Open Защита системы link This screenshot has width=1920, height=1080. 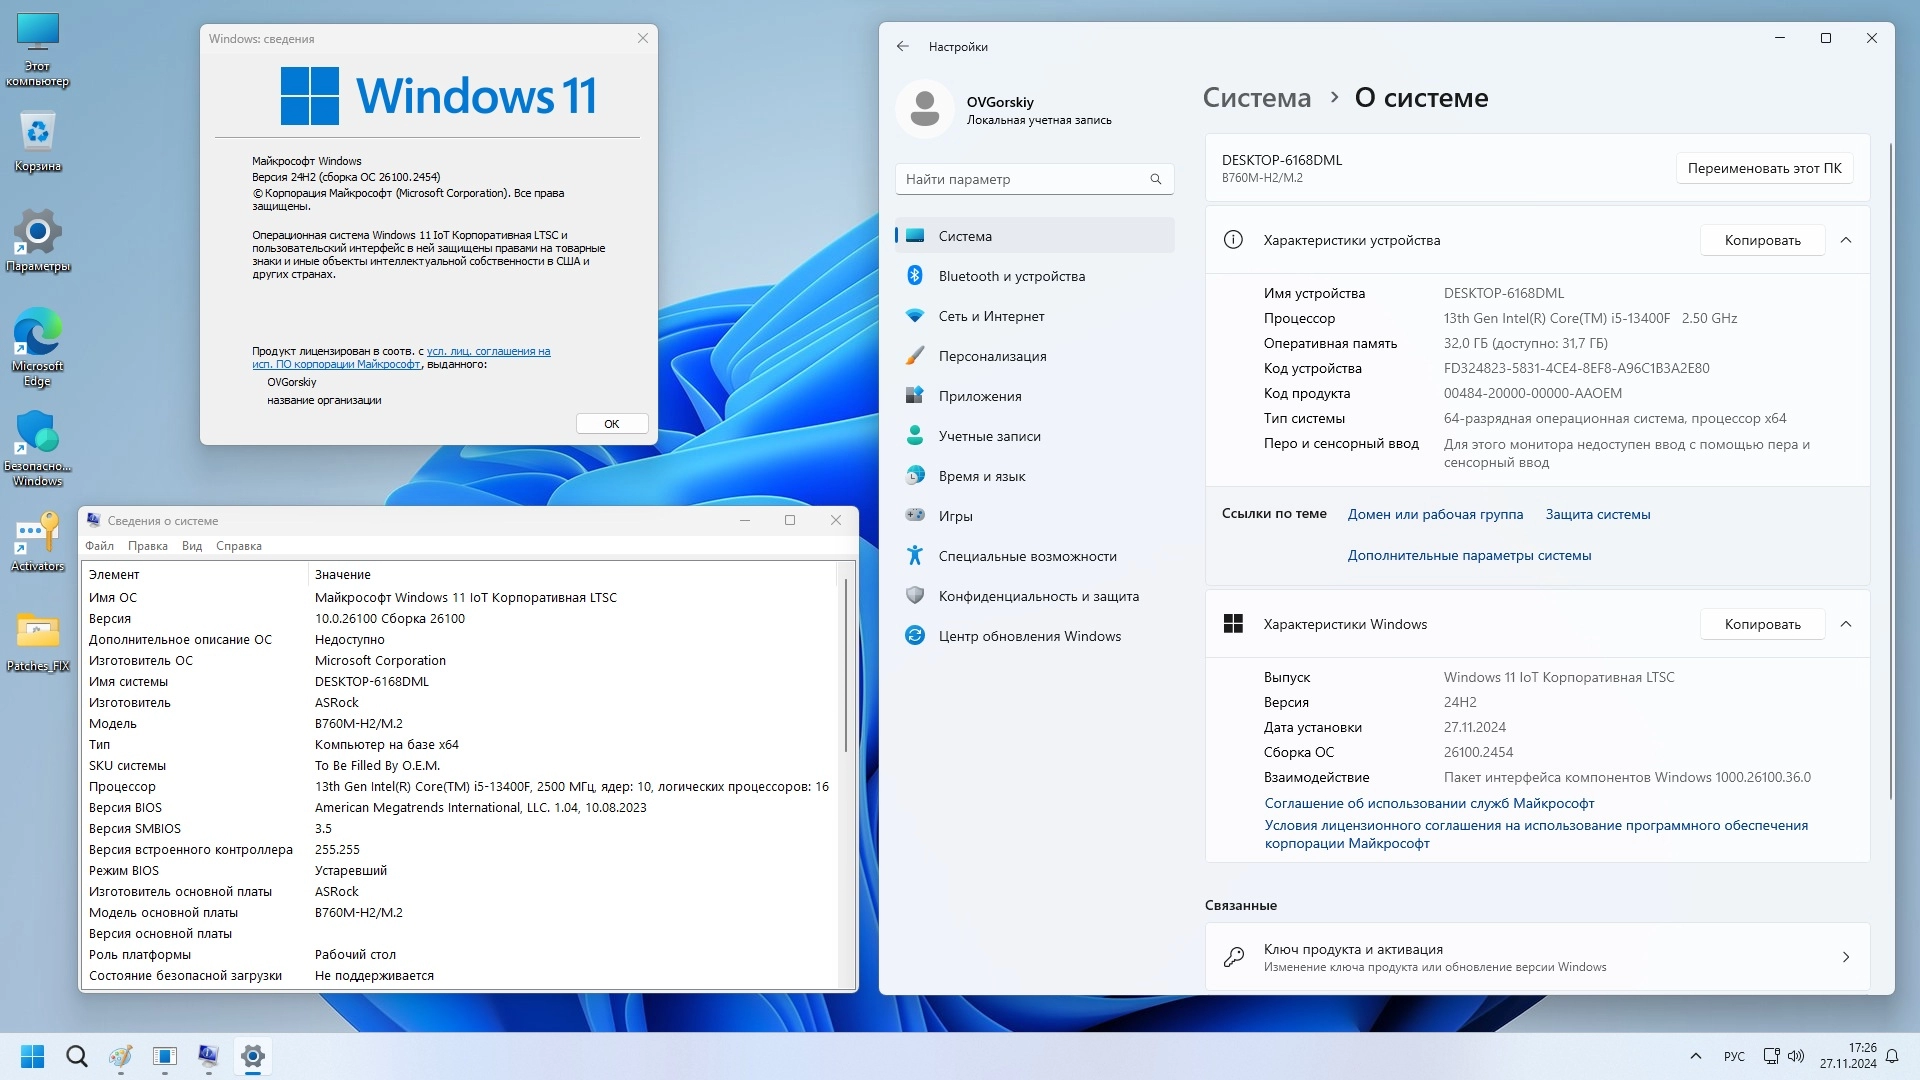point(1597,514)
